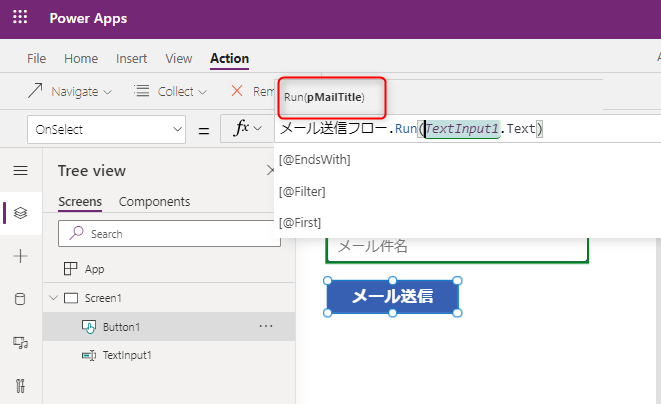The width and height of the screenshot is (661, 404).
Task: Select the Screens tab in Tree view
Action: tap(80, 202)
